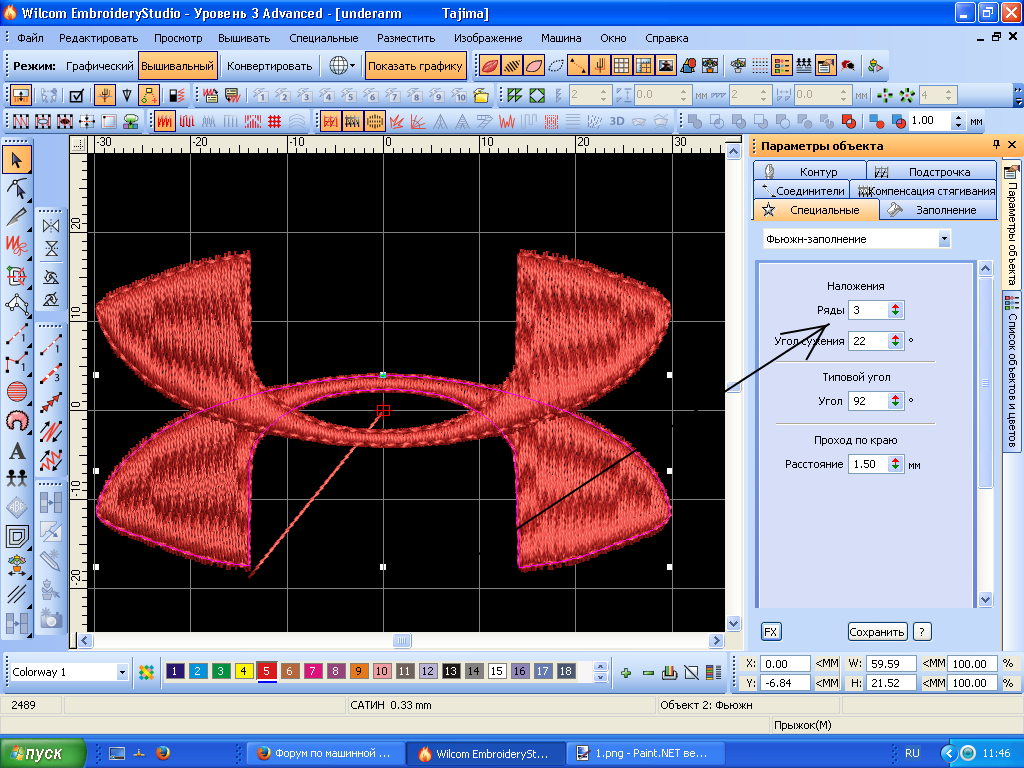The height and width of the screenshot is (768, 1024).
Task: Click the yellow folder icon in toolbar
Action: [481, 96]
